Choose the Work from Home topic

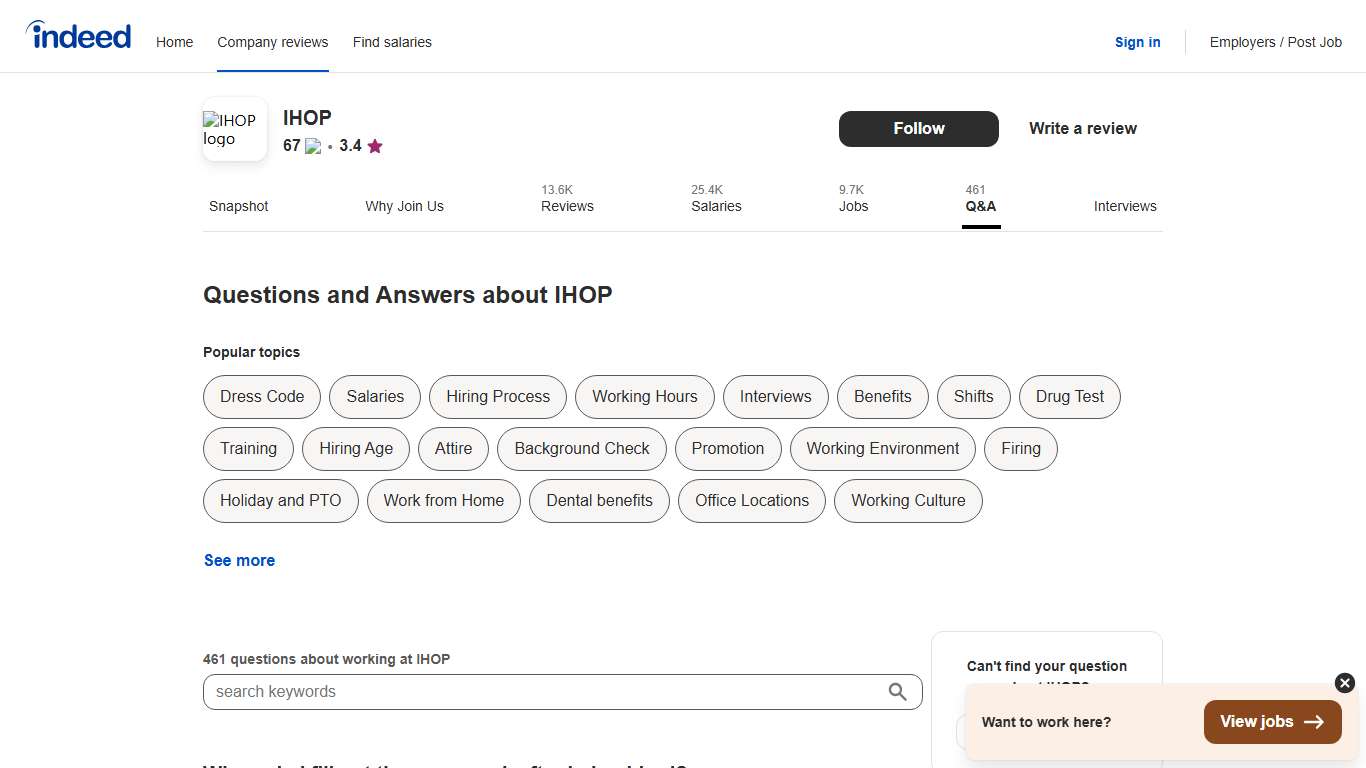coord(443,501)
